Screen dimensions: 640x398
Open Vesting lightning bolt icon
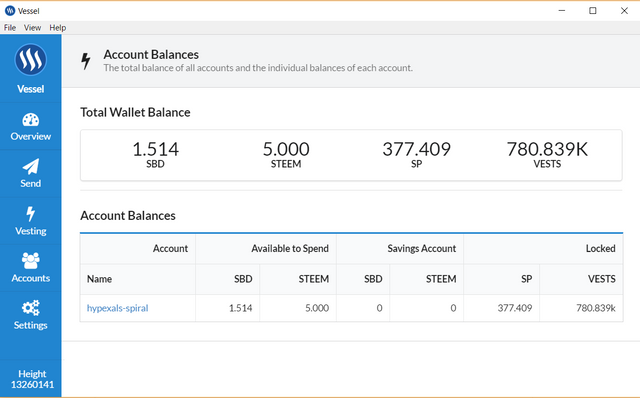31,213
